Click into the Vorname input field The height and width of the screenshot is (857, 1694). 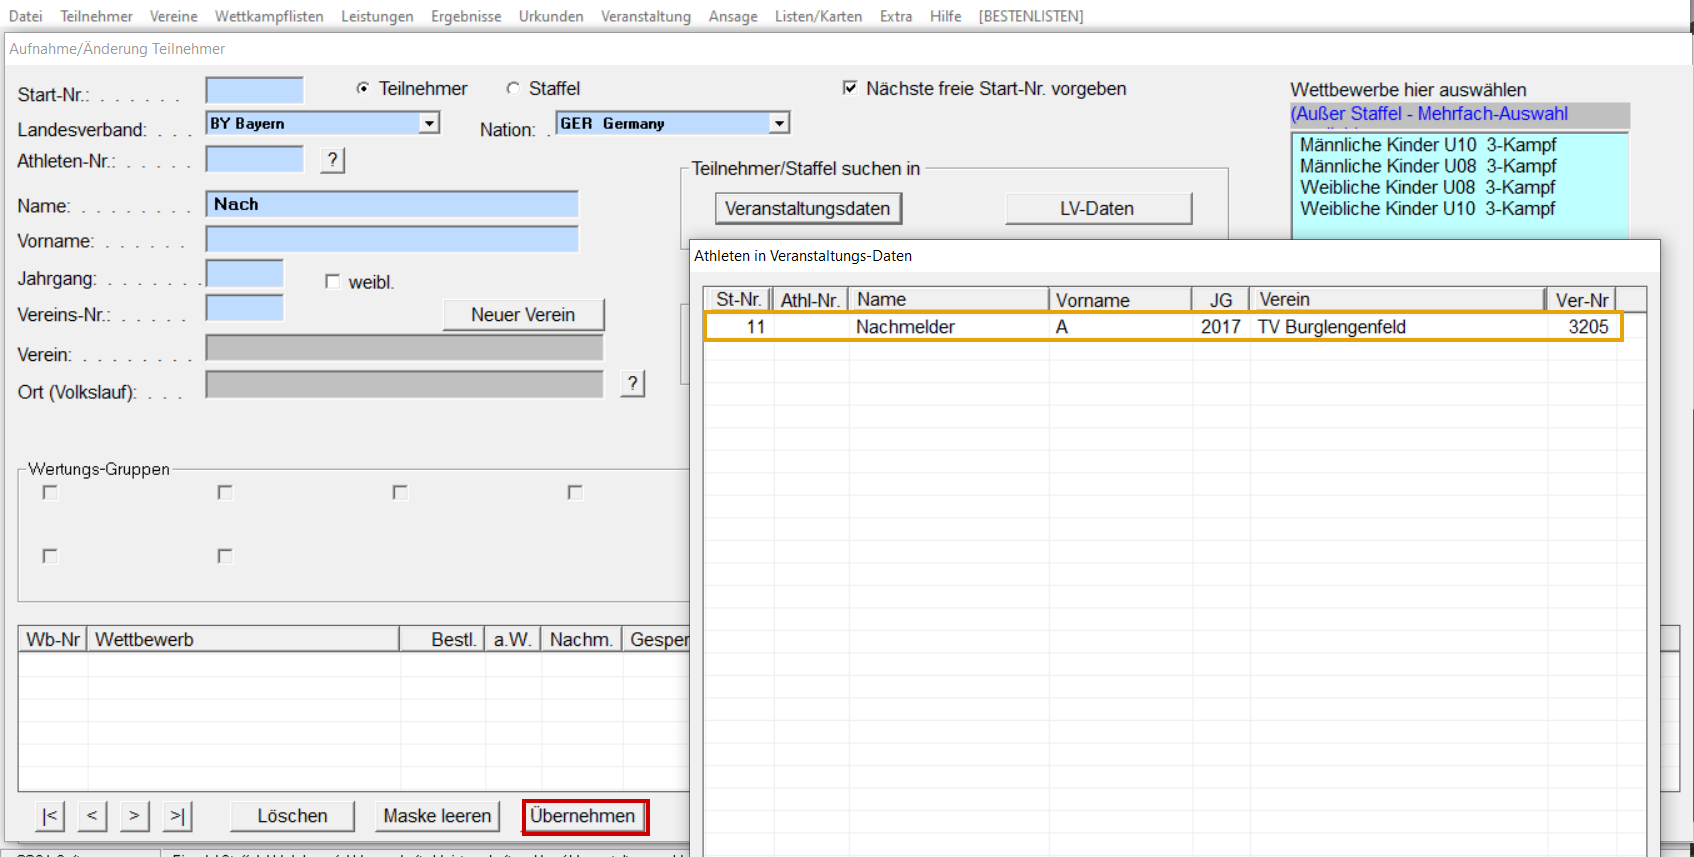click(392, 240)
